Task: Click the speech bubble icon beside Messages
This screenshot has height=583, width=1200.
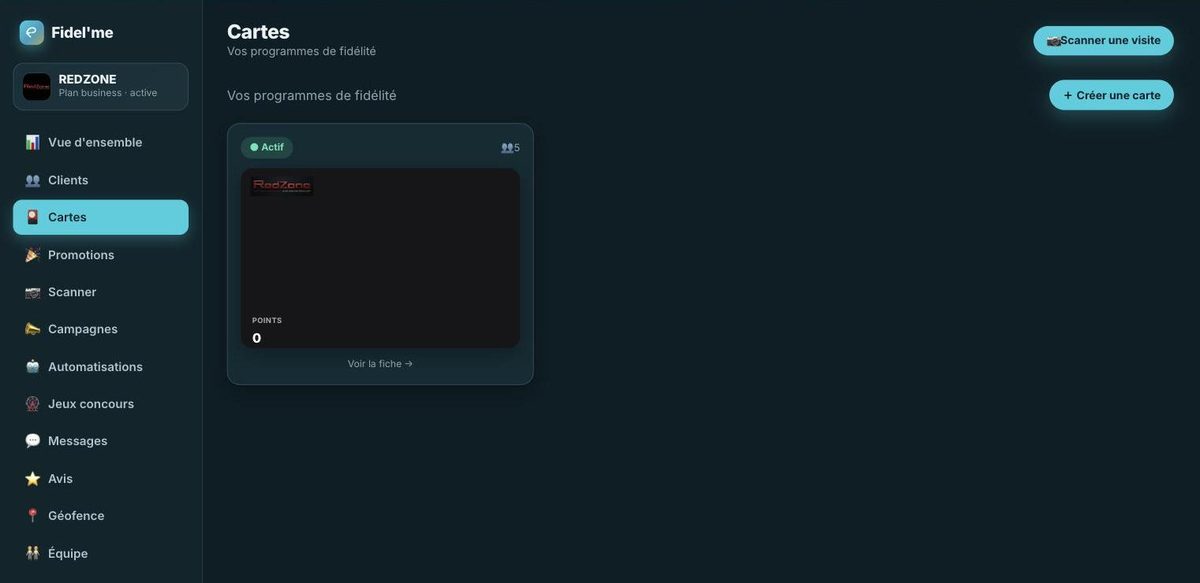Action: [33, 441]
